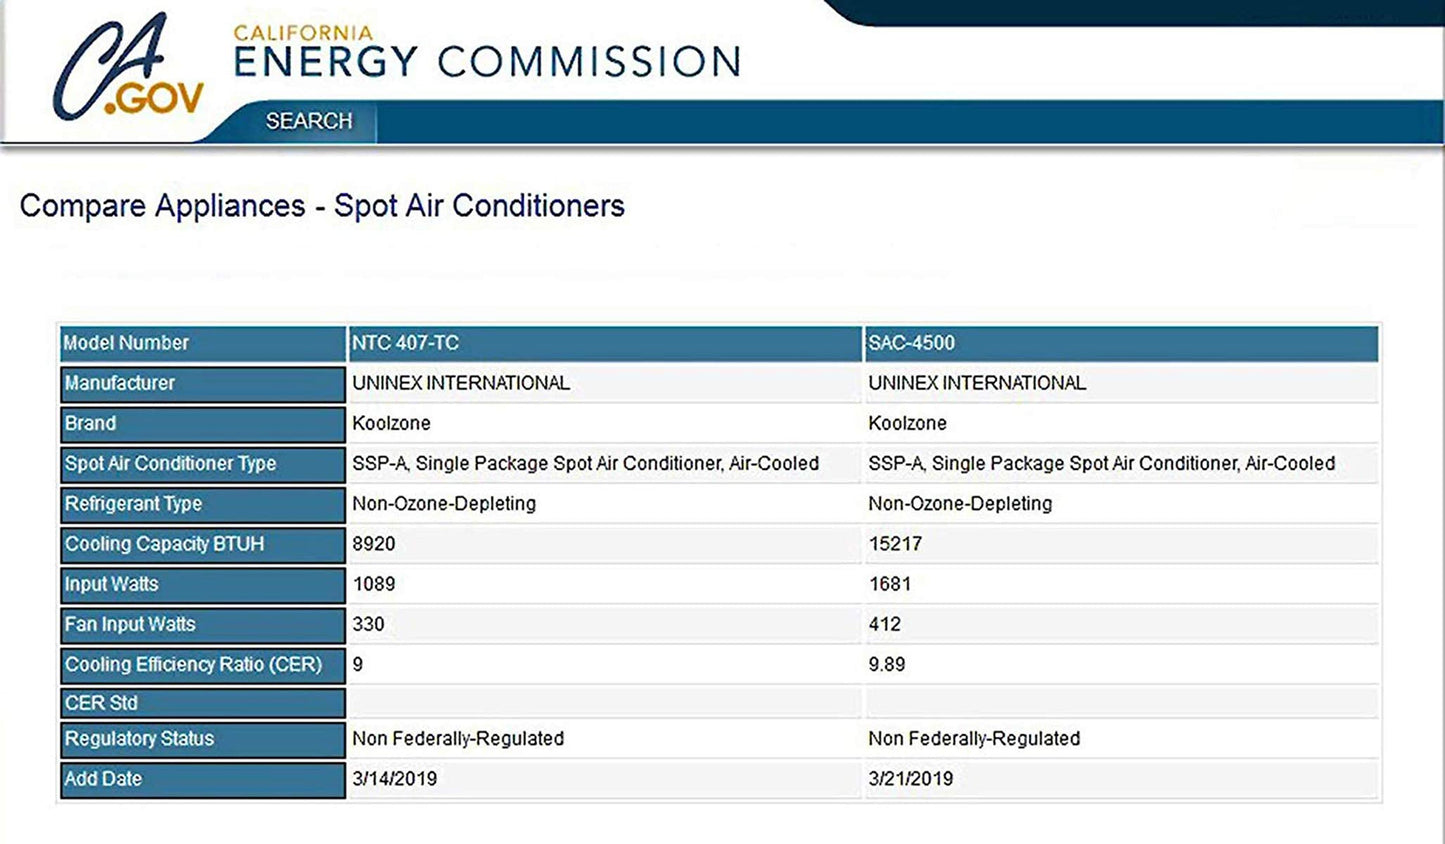Click the 3/14/2019 add date value
The width and height of the screenshot is (1445, 844).
[394, 779]
